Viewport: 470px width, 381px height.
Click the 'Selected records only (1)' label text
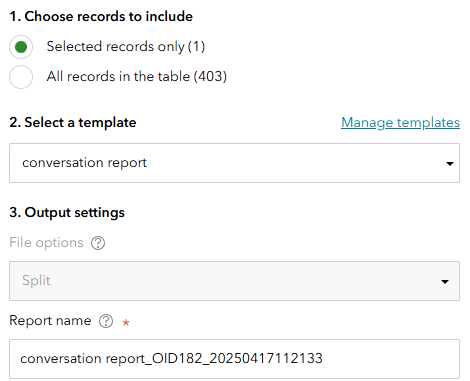click(126, 47)
